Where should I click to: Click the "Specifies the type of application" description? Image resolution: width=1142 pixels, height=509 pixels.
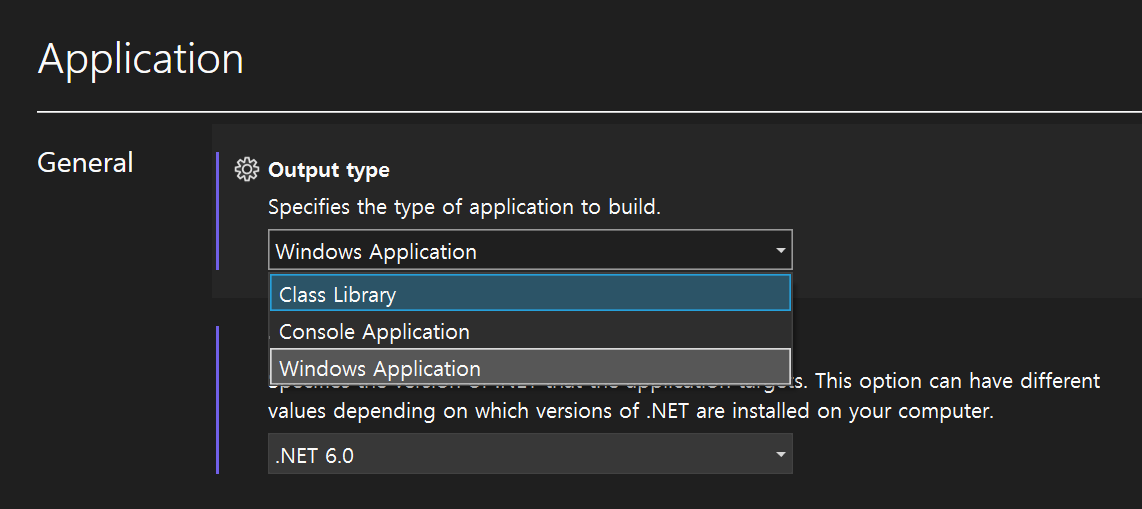(464, 208)
